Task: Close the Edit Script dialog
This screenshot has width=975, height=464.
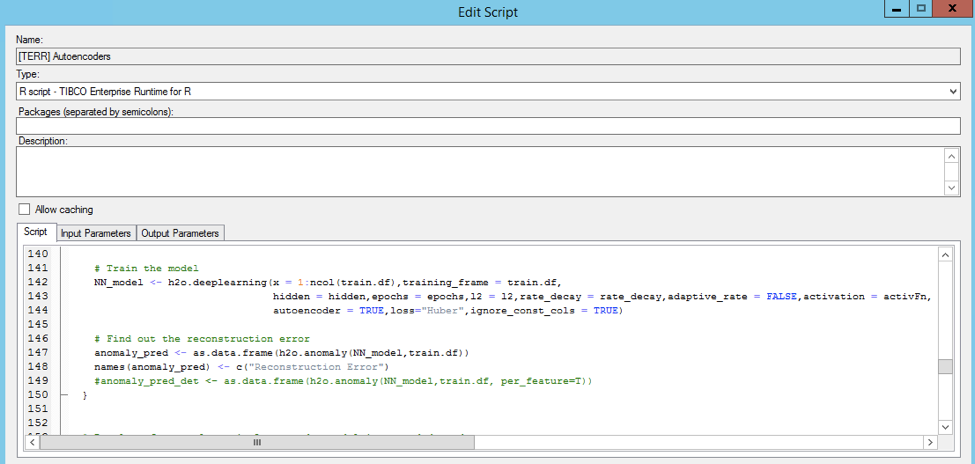Action: (x=953, y=8)
